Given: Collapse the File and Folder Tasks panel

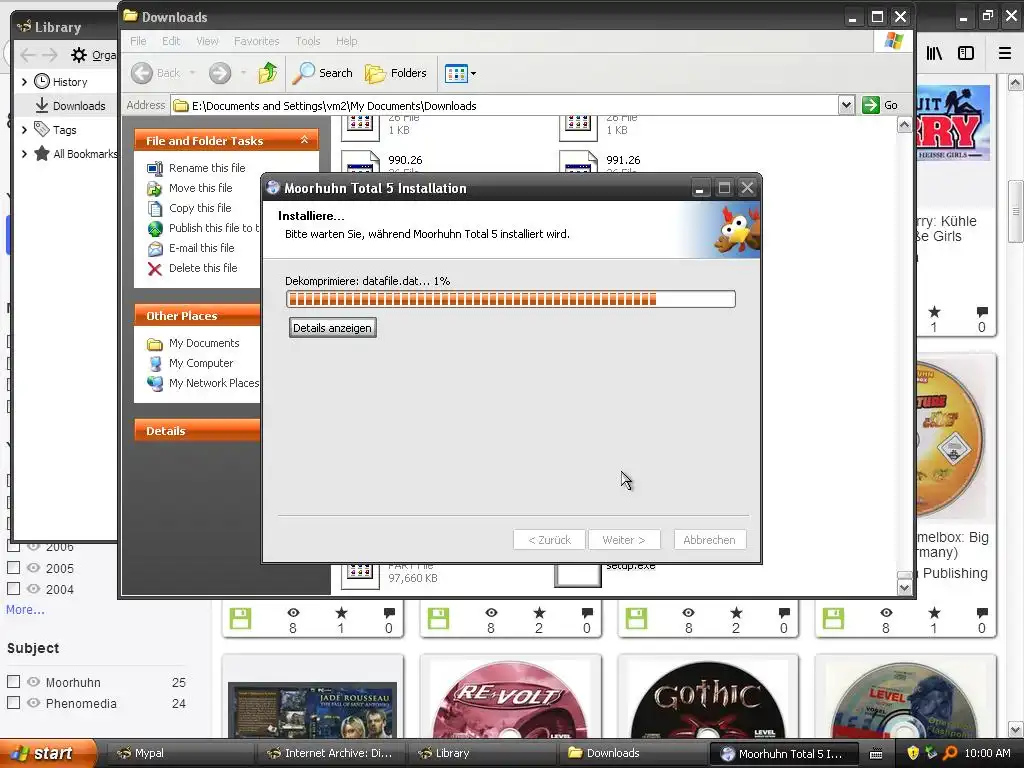Looking at the screenshot, I should tap(304, 140).
